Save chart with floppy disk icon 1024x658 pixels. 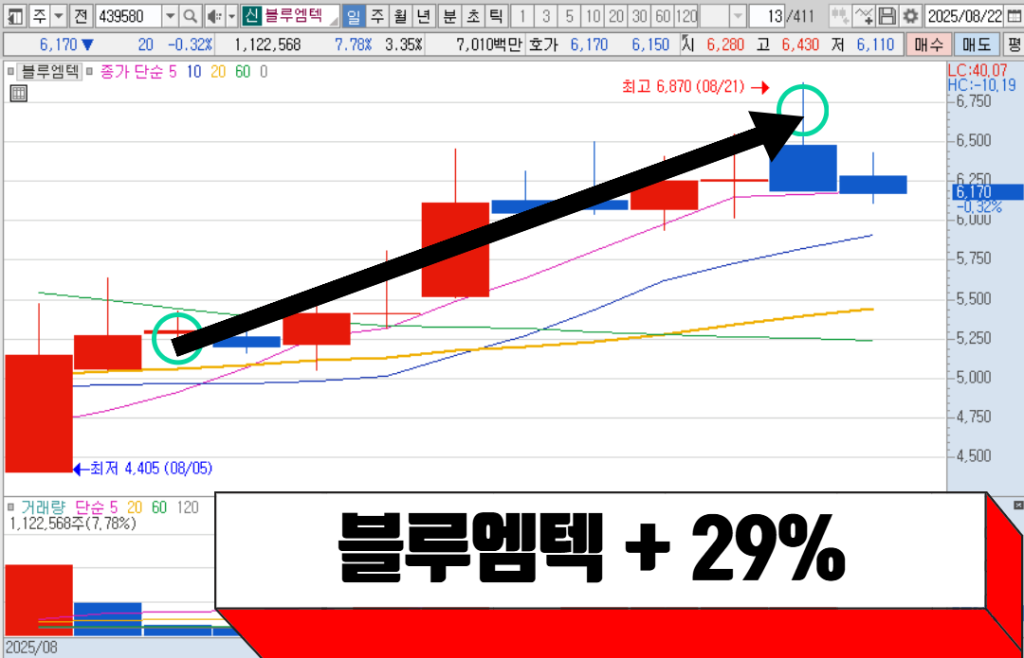pyautogui.click(x=886, y=15)
